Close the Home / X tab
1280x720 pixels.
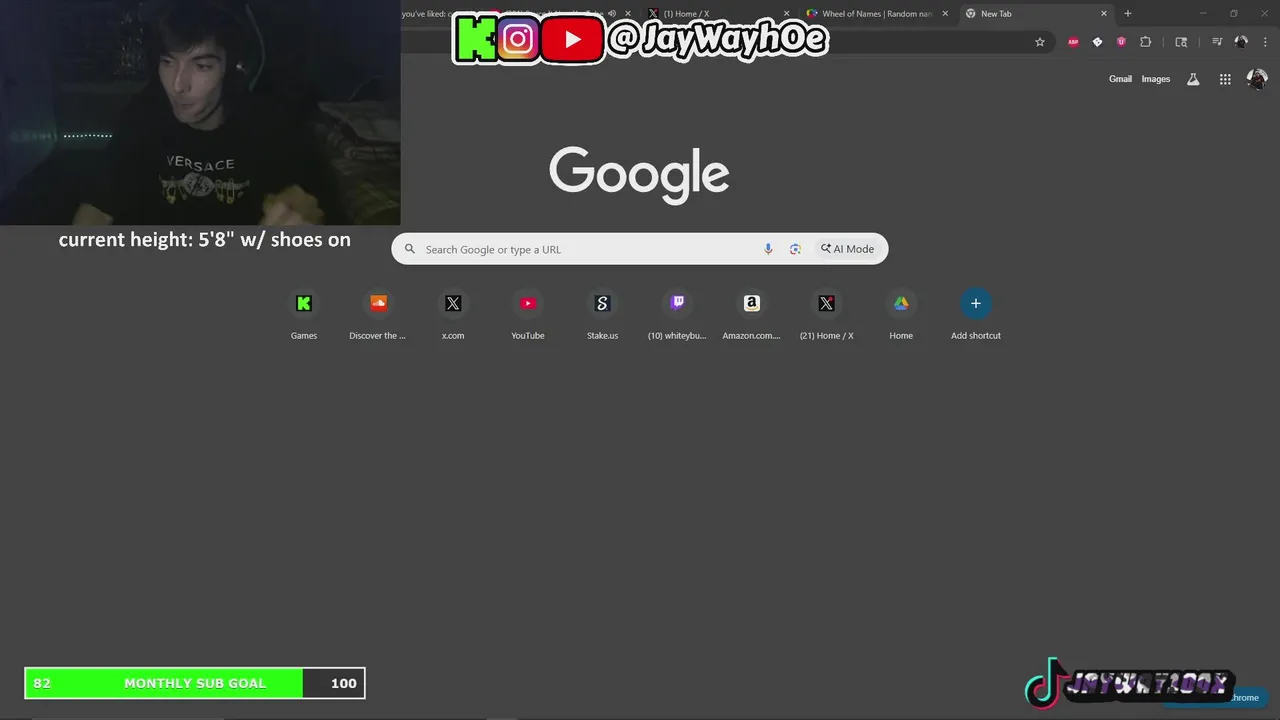point(786,14)
